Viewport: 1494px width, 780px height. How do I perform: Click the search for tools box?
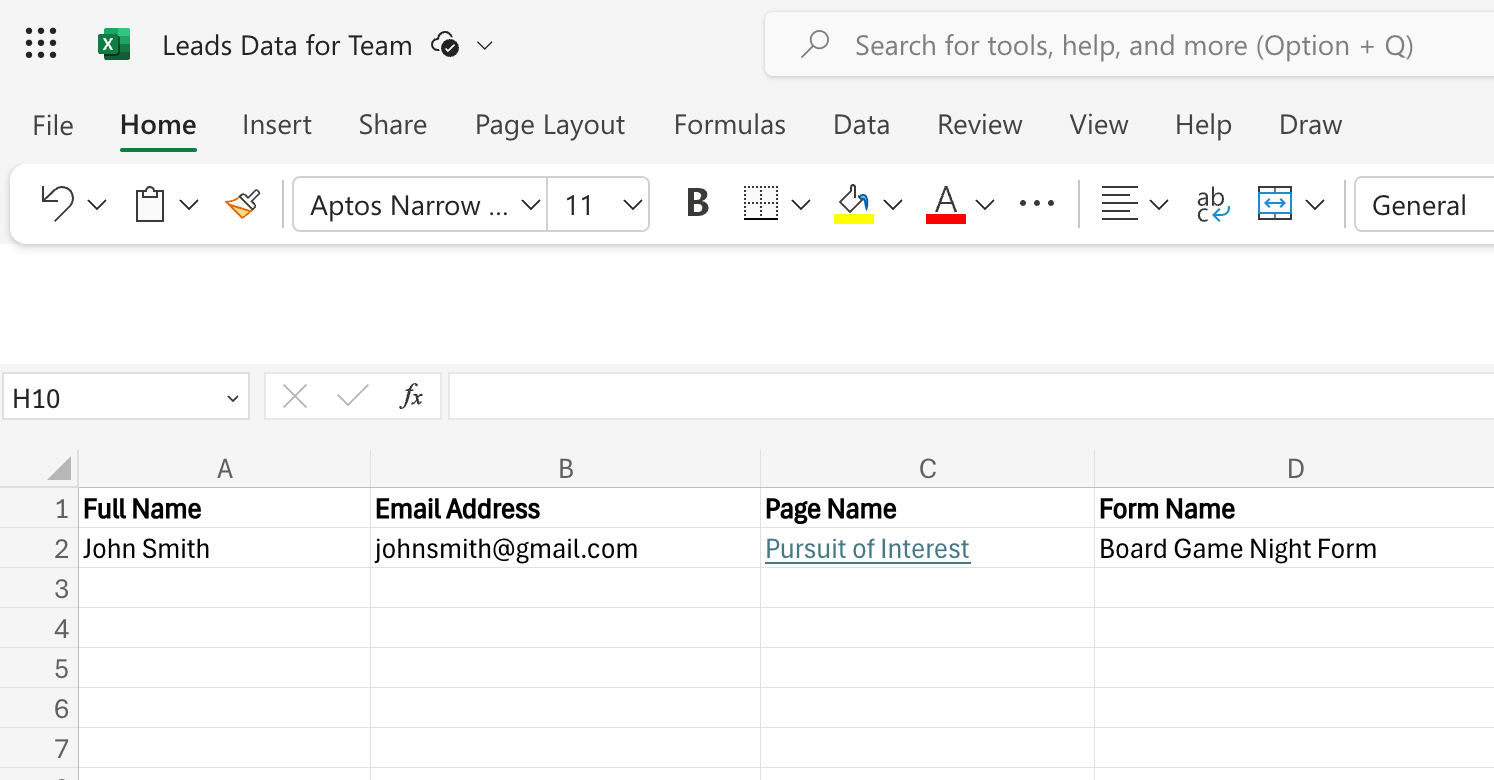click(1130, 45)
